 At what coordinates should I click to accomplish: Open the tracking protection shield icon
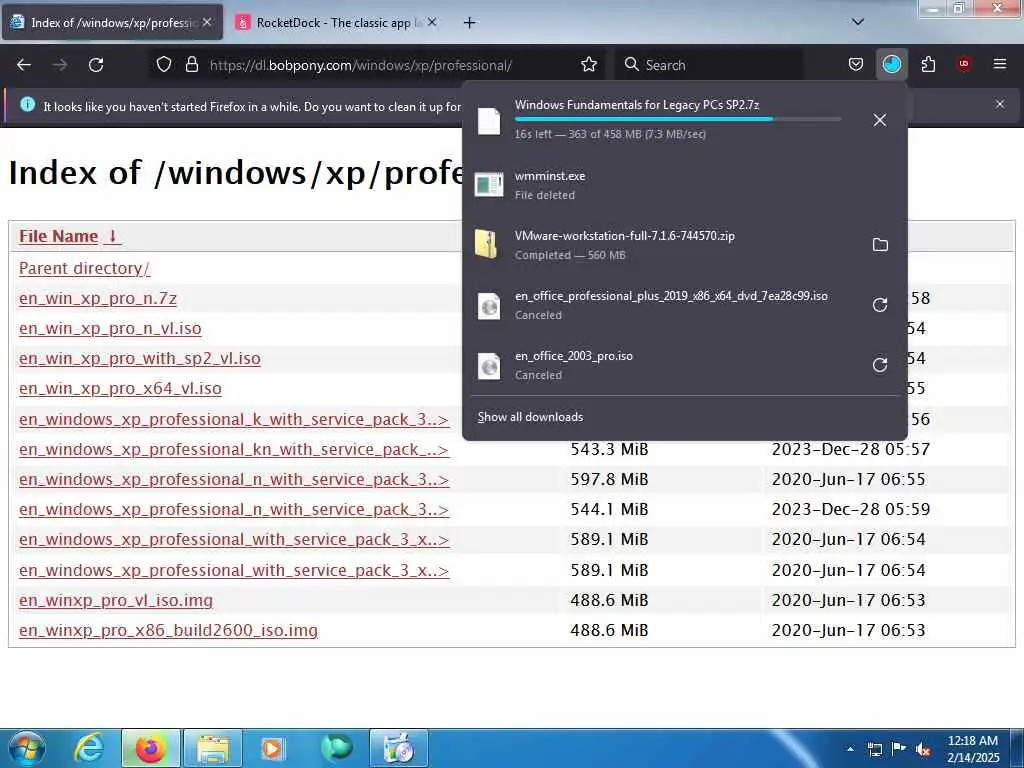164,65
